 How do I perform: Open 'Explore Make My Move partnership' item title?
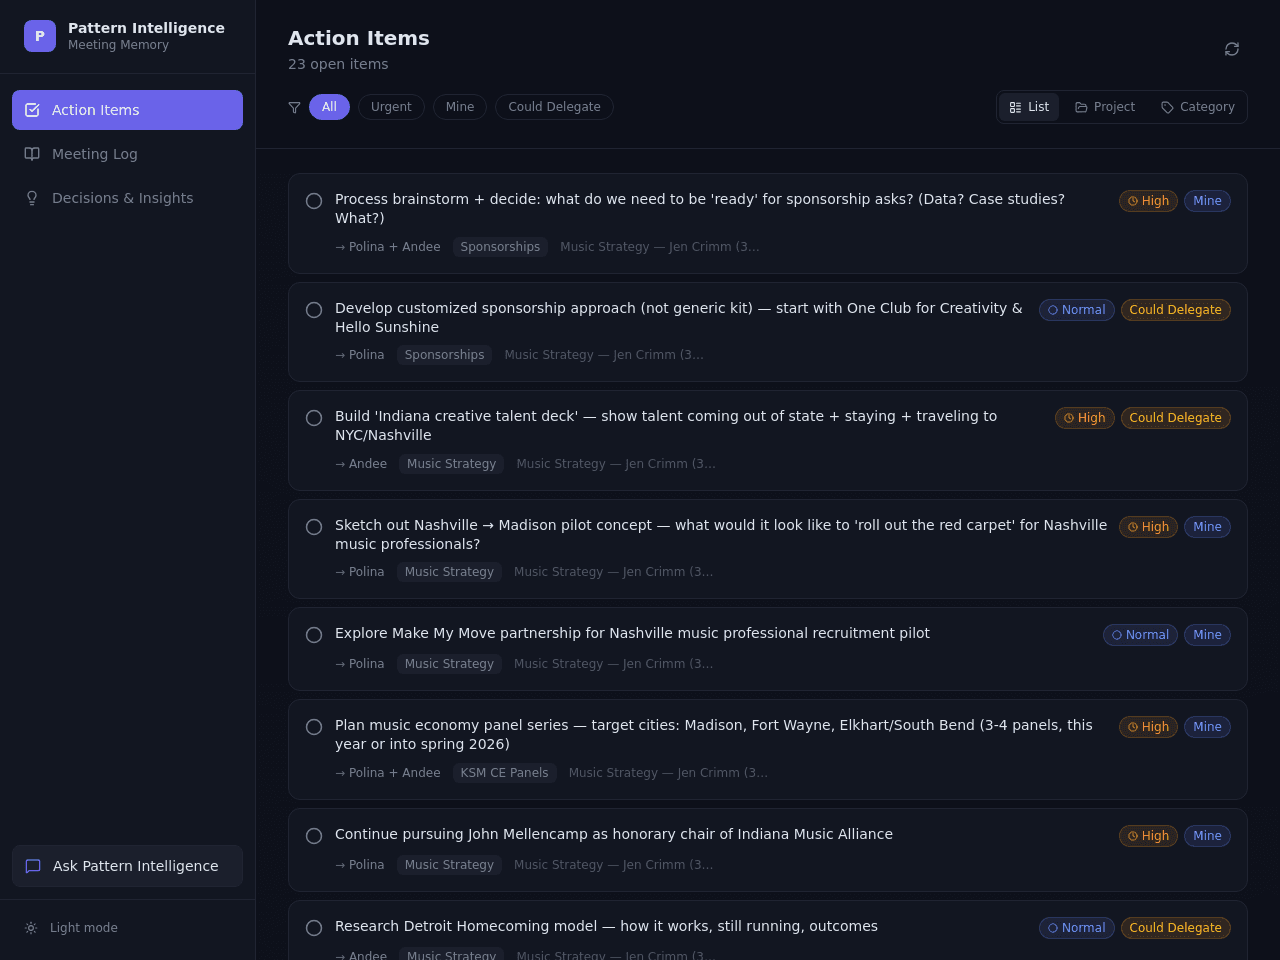pyautogui.click(x=632, y=633)
